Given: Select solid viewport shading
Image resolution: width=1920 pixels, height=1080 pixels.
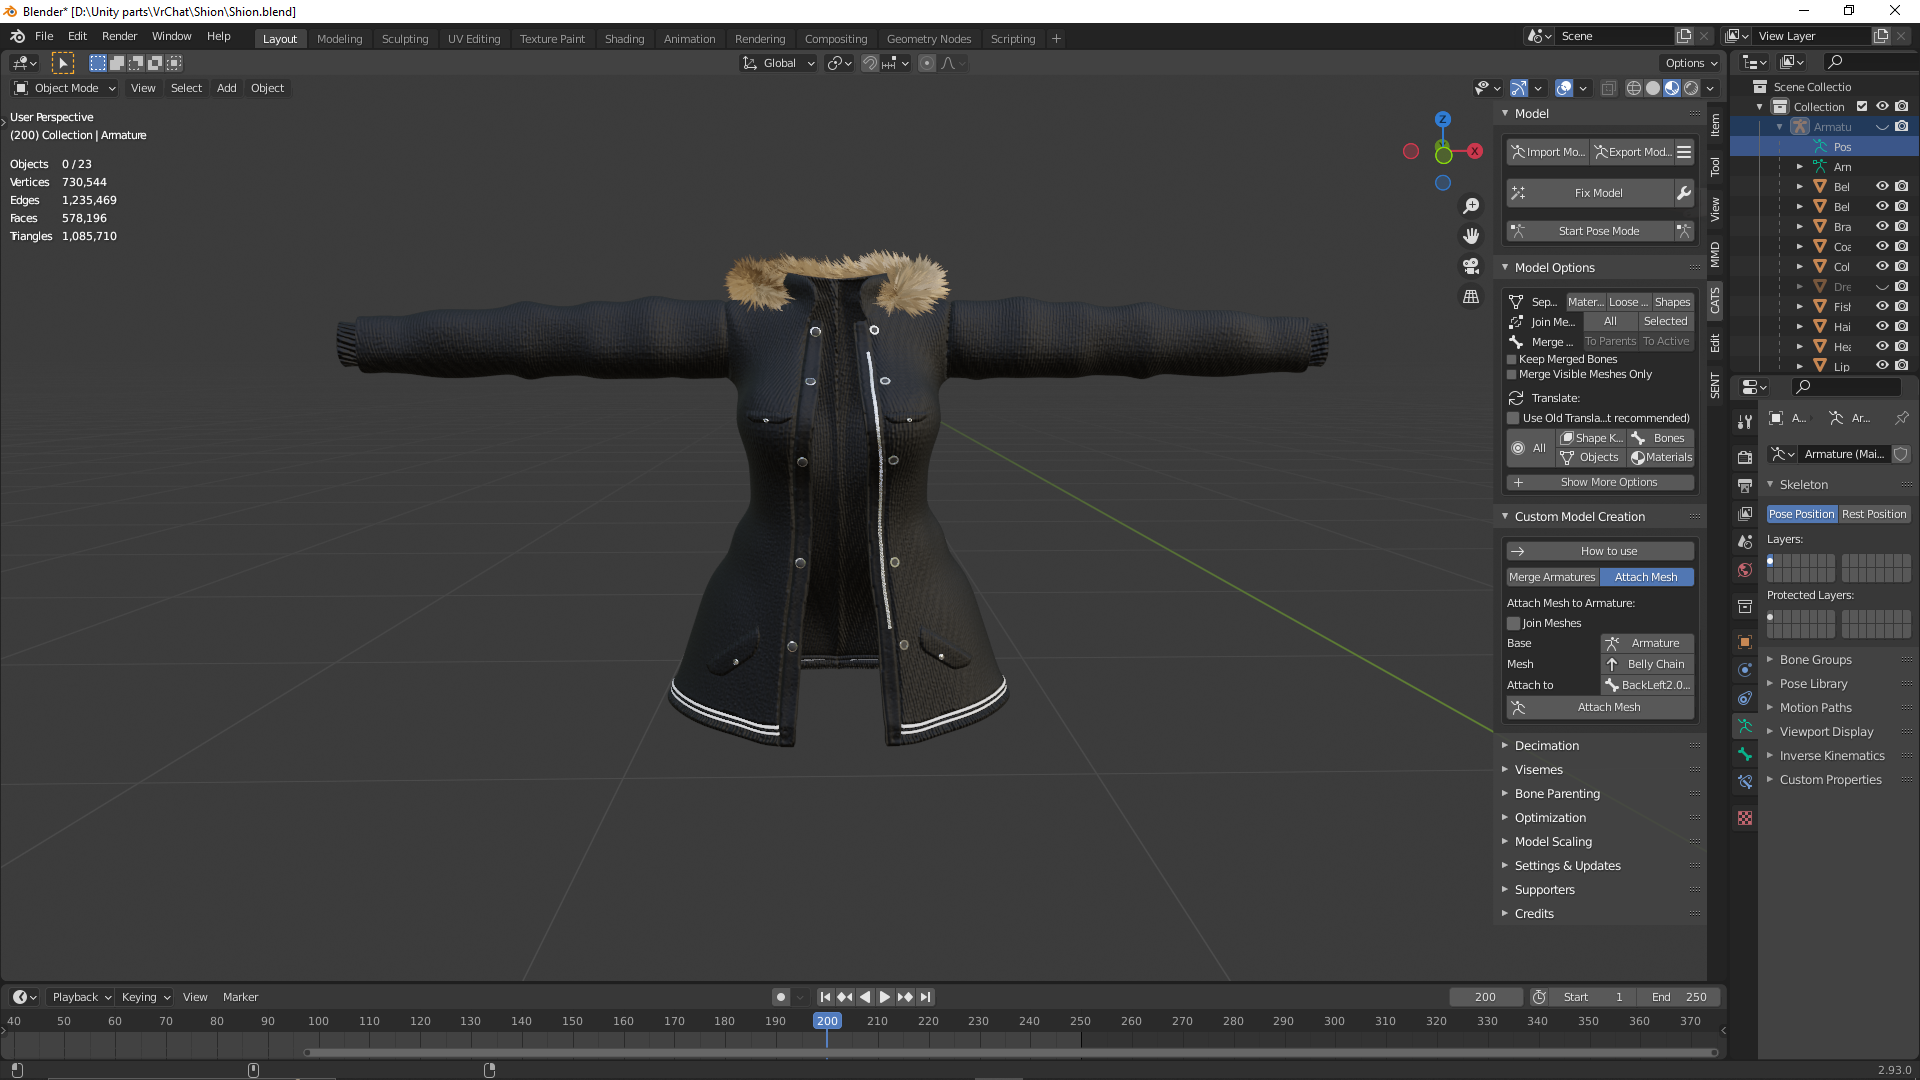Looking at the screenshot, I should [x=1653, y=88].
